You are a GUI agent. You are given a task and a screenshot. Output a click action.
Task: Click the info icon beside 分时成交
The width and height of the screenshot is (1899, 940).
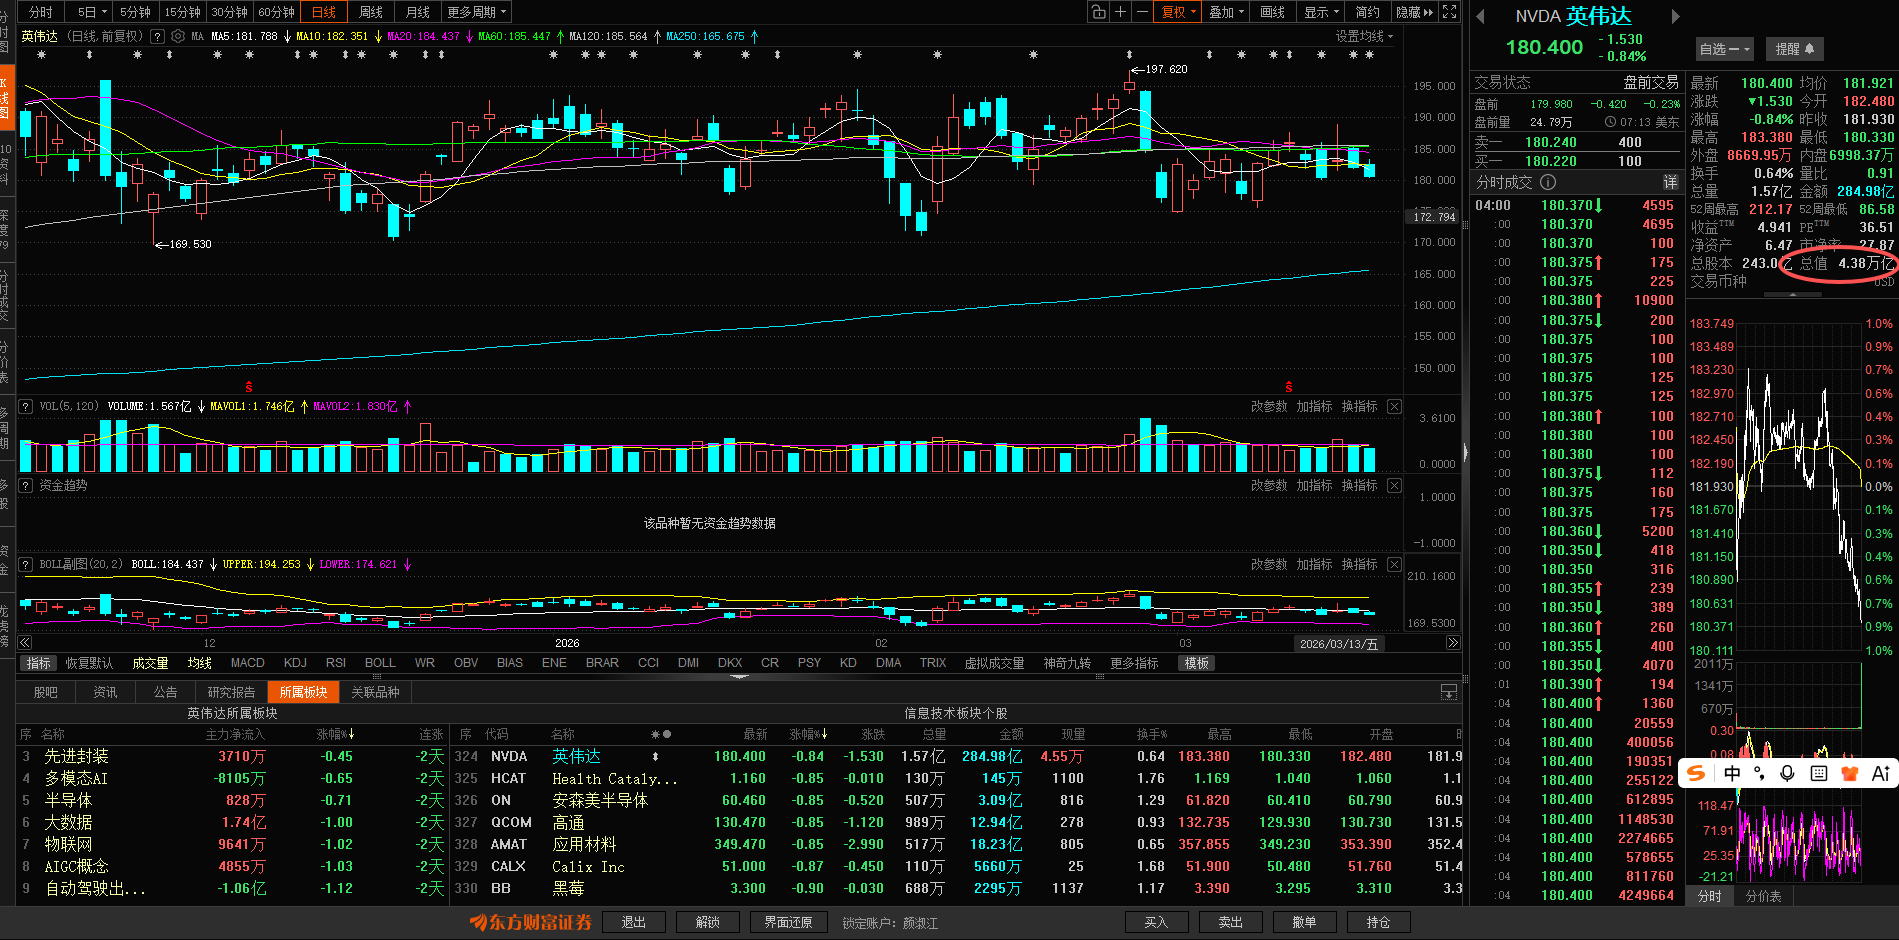(1548, 182)
